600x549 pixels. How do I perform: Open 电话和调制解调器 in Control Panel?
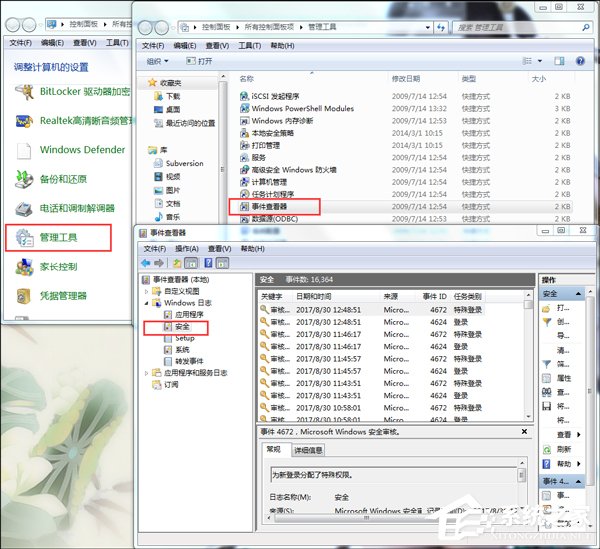coord(65,209)
